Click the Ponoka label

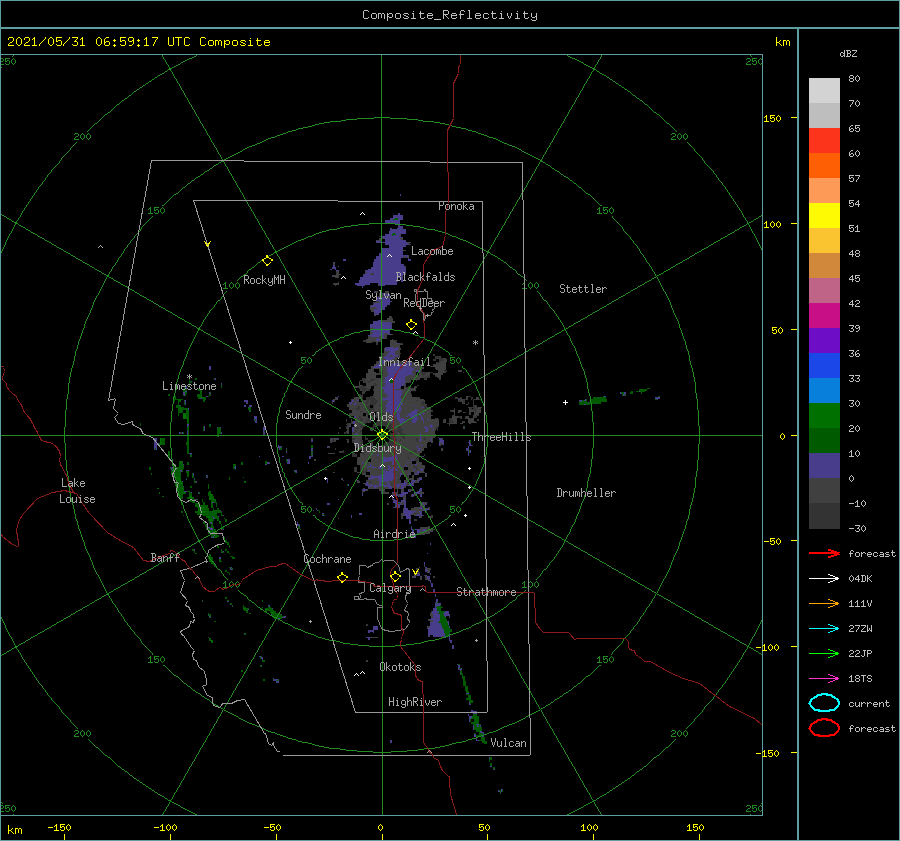point(456,206)
